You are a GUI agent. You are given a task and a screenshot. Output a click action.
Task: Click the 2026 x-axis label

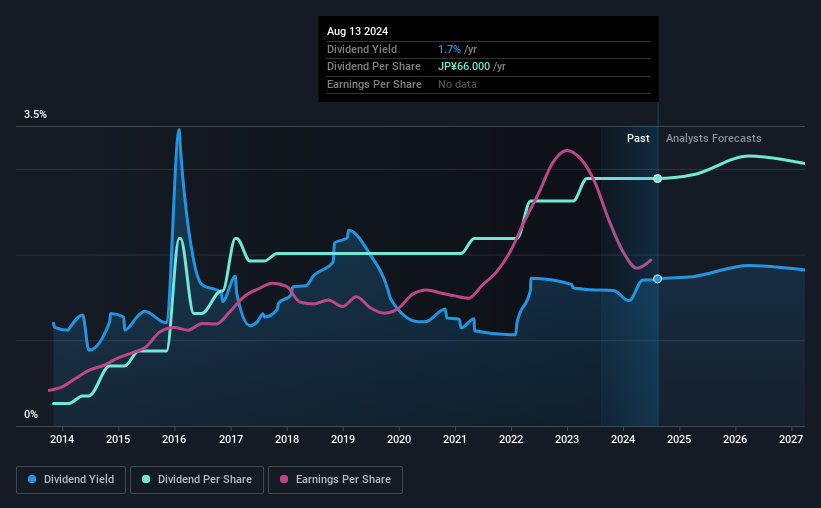pyautogui.click(x=735, y=439)
